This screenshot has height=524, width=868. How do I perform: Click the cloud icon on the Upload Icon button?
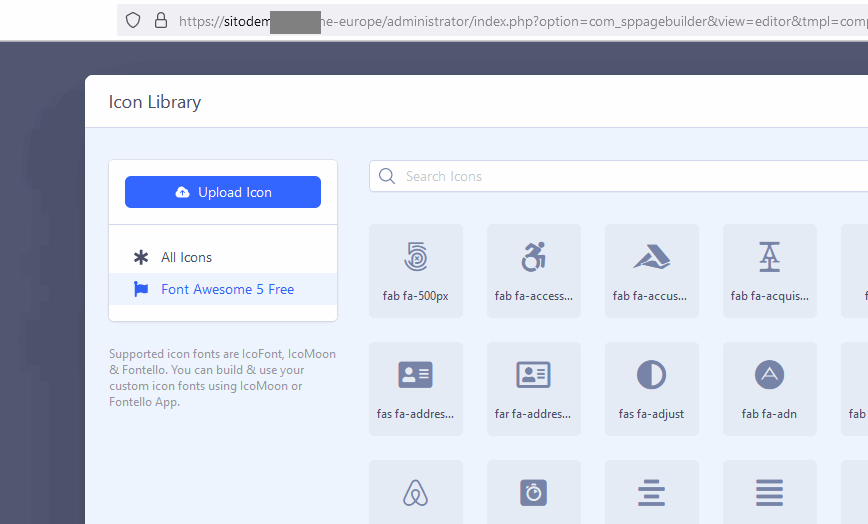(x=182, y=192)
